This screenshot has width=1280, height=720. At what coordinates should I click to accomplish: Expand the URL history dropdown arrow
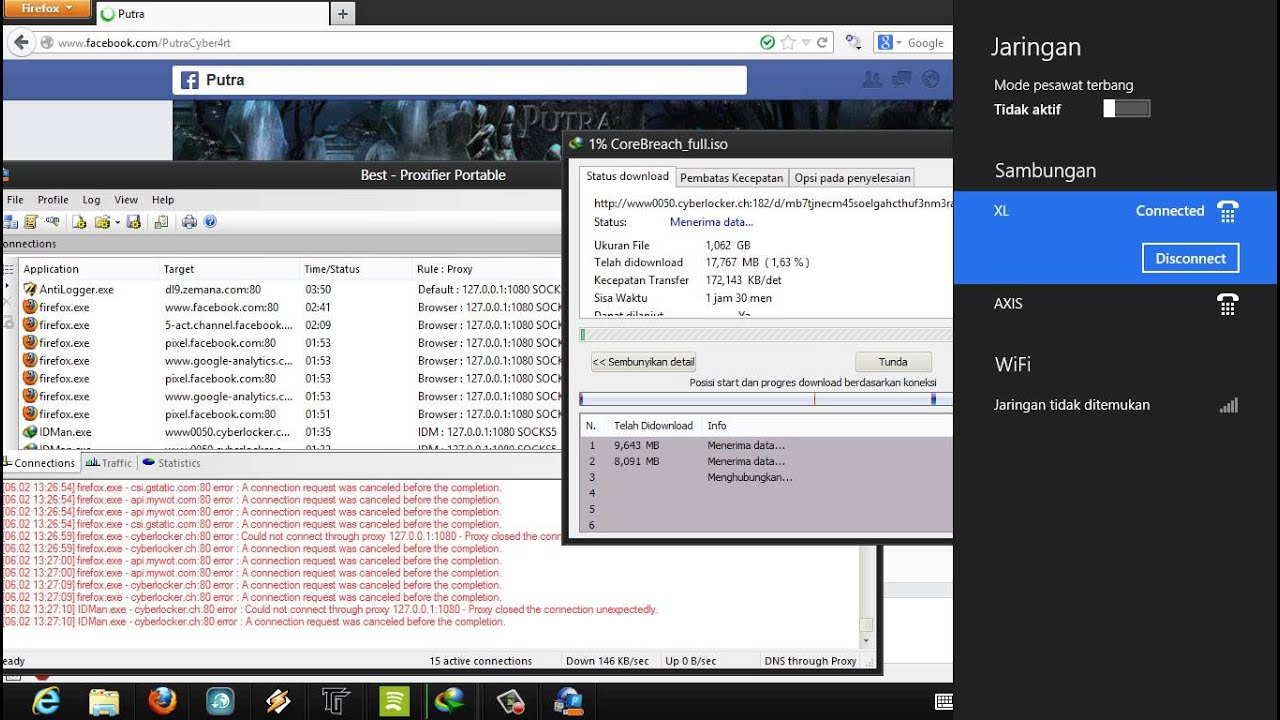806,43
